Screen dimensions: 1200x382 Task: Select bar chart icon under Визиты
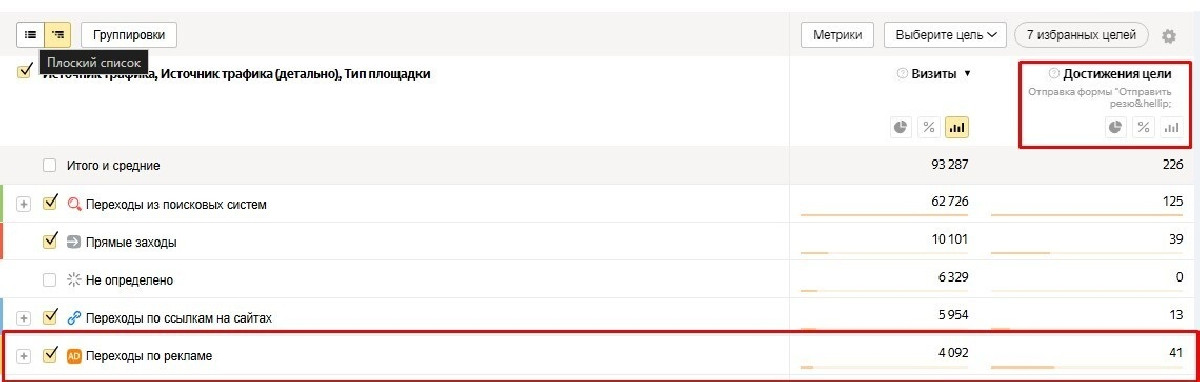[957, 127]
